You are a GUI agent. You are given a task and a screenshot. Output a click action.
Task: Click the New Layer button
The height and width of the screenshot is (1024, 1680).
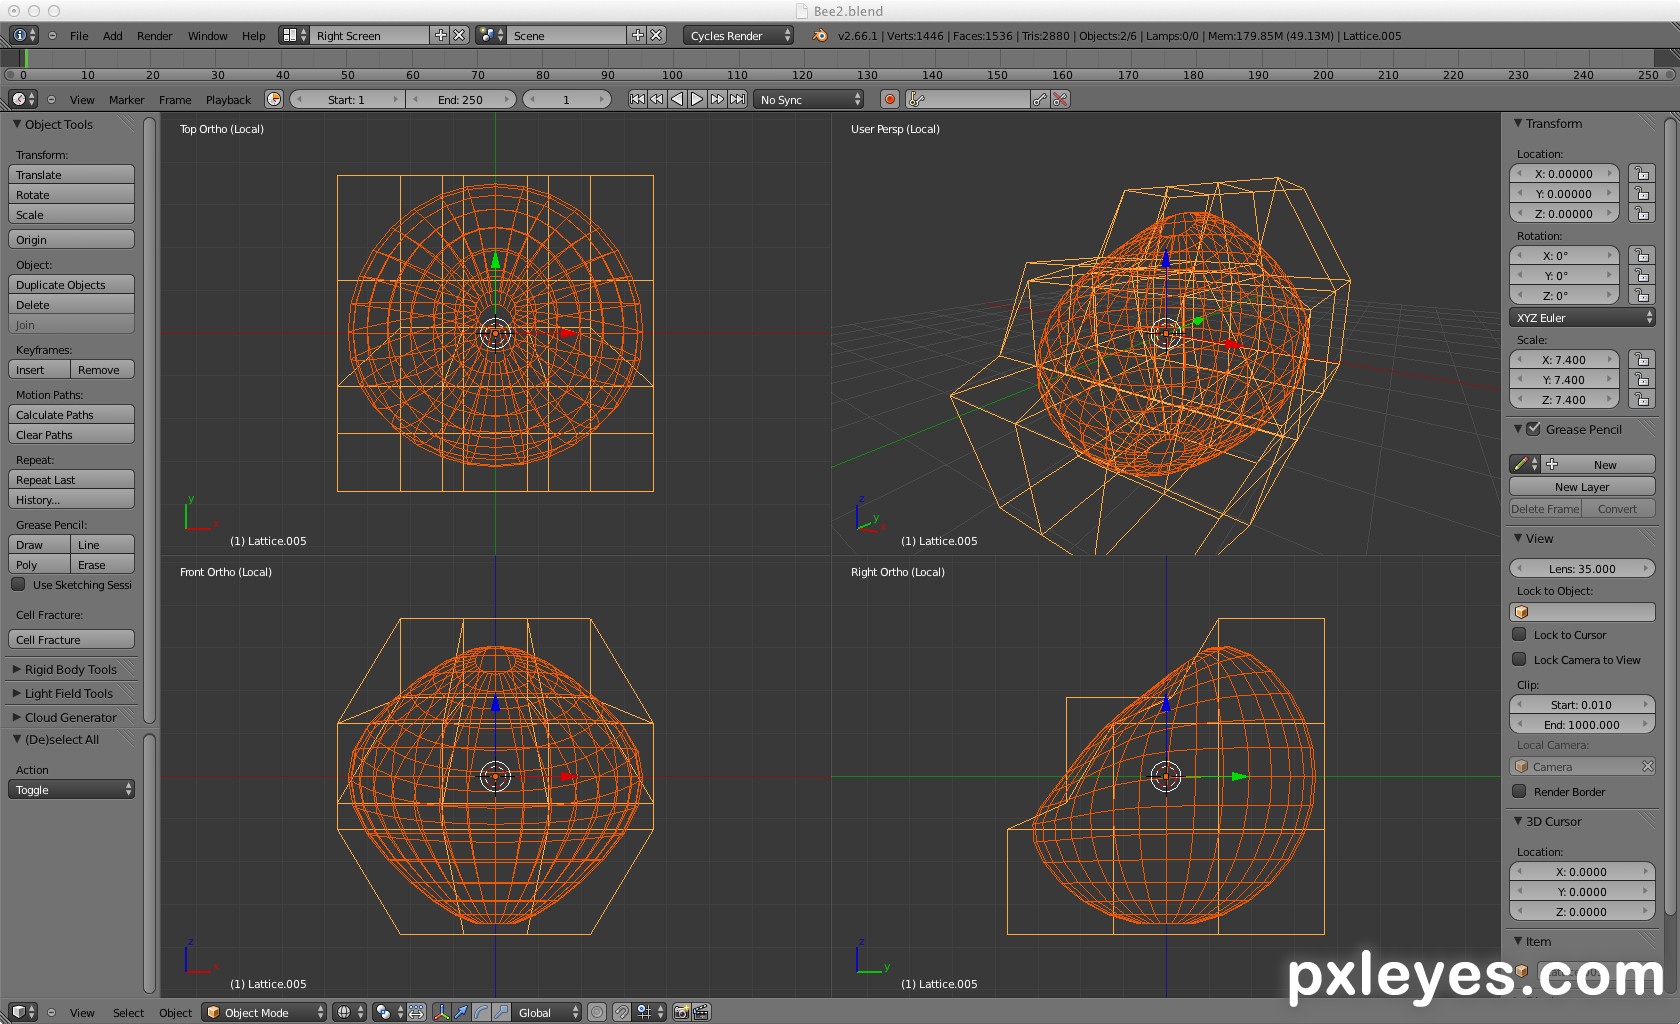point(1582,486)
